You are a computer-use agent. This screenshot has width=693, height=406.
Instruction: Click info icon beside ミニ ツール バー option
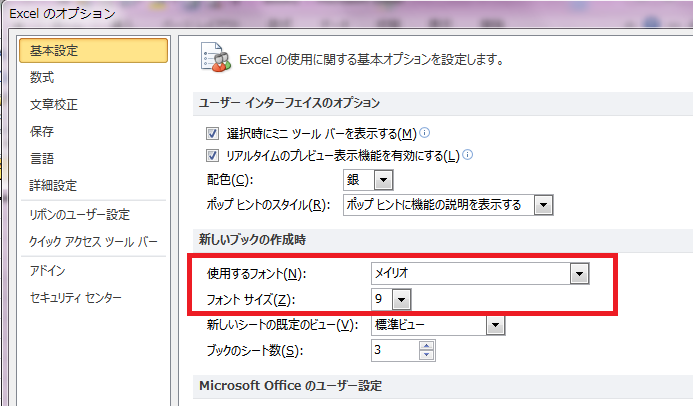coord(424,132)
